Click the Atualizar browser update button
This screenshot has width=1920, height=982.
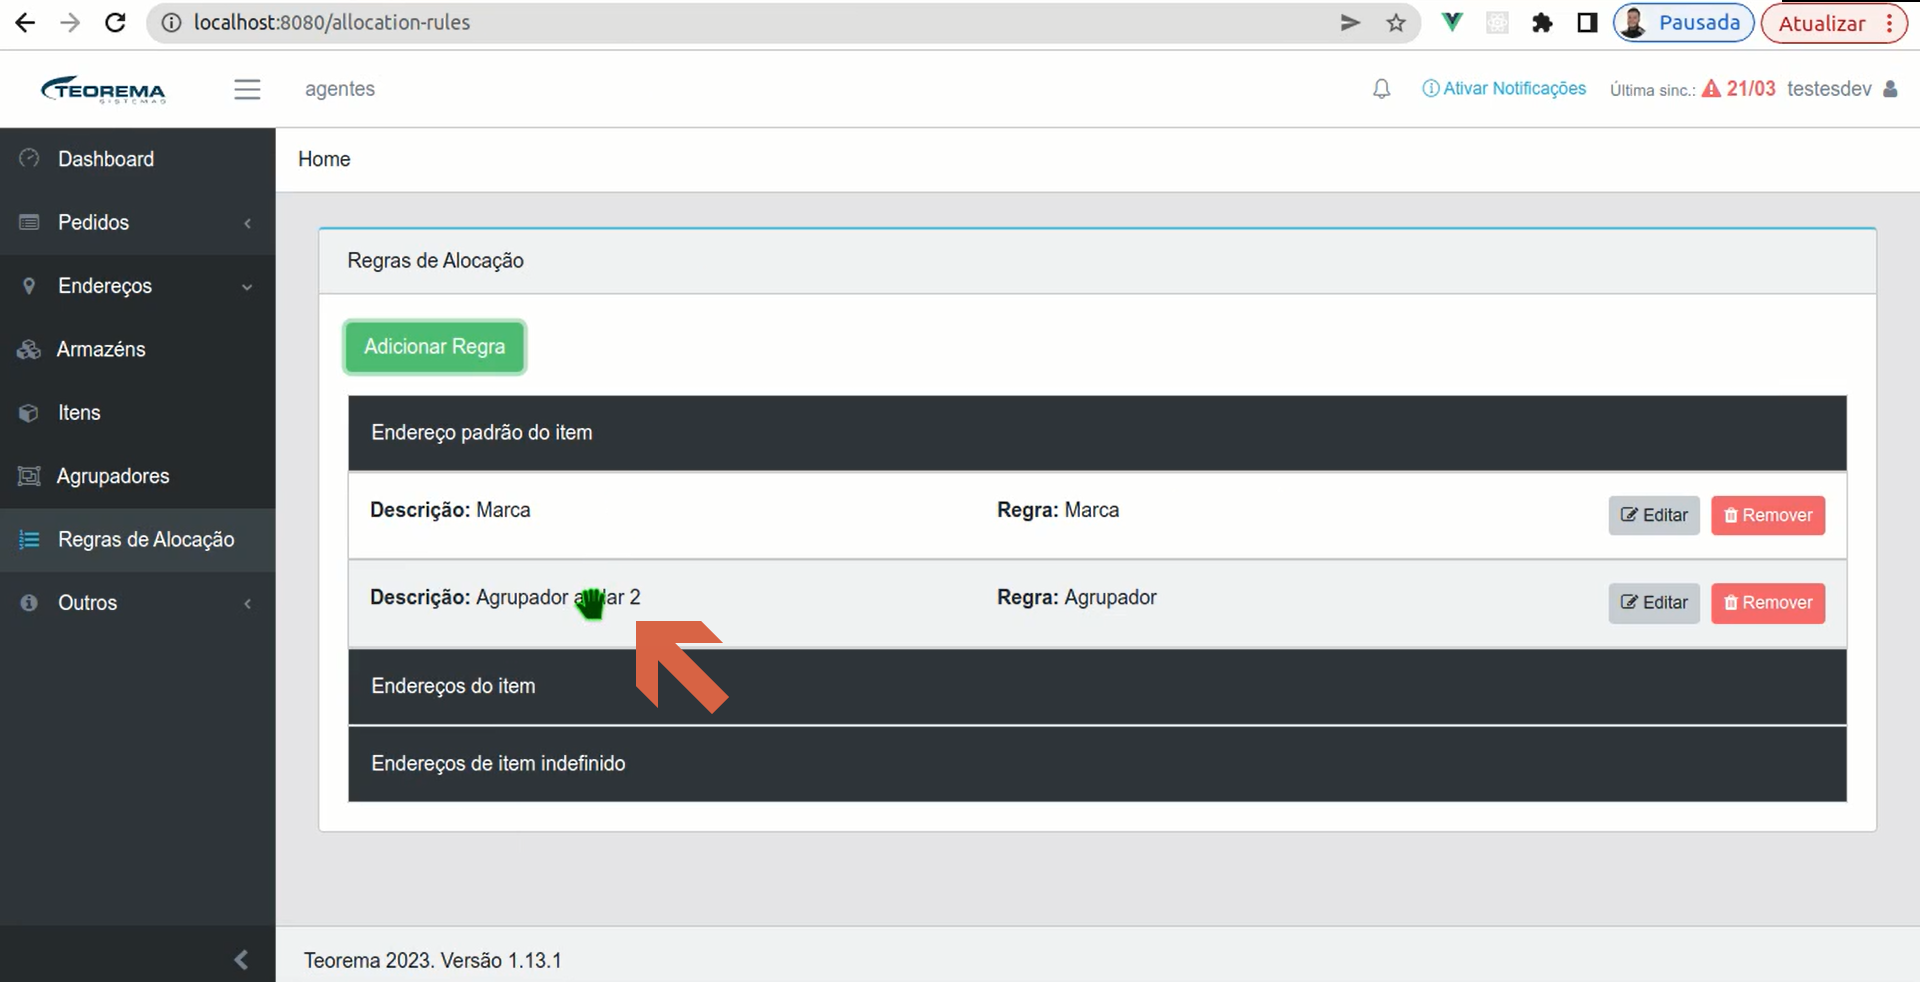[1821, 23]
